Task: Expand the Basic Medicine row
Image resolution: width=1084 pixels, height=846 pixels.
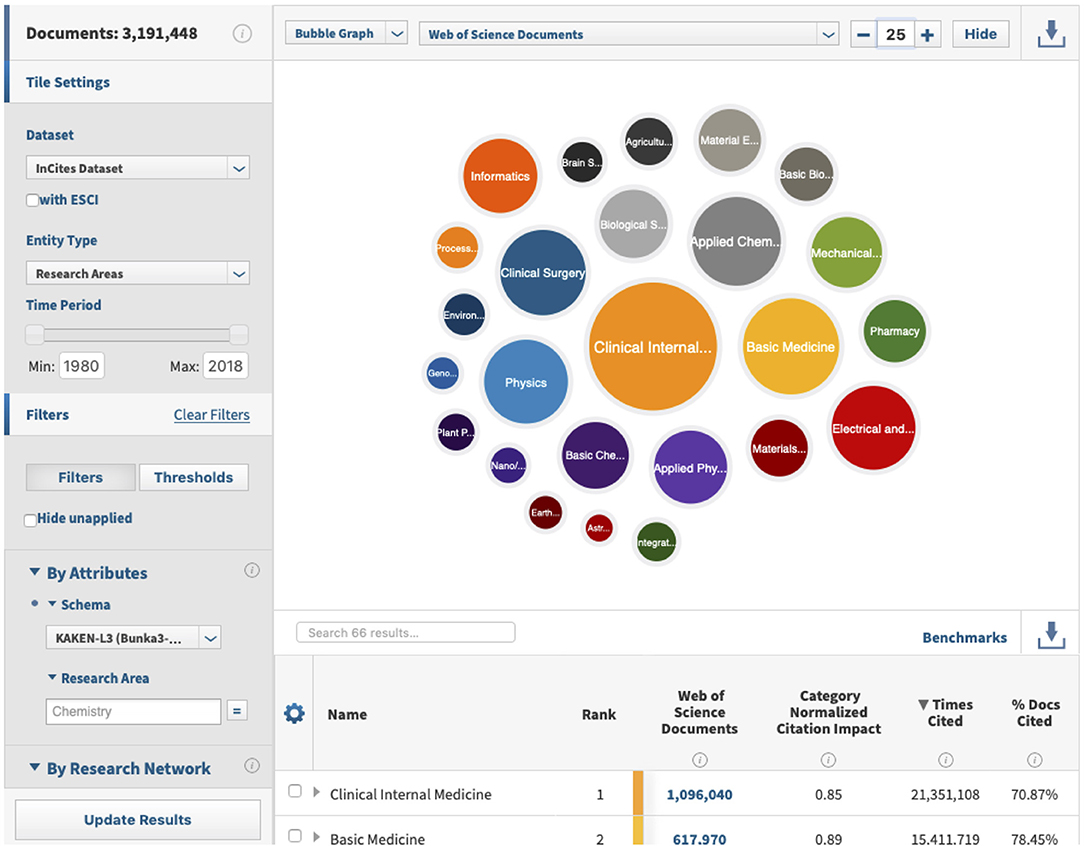Action: 317,837
